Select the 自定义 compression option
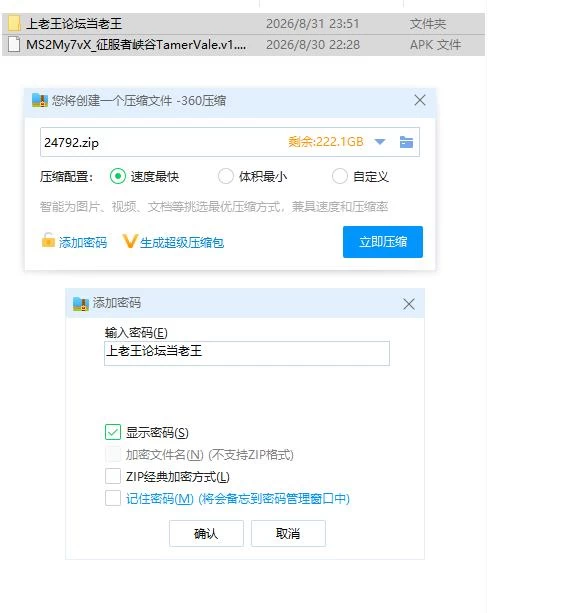 pos(340,176)
